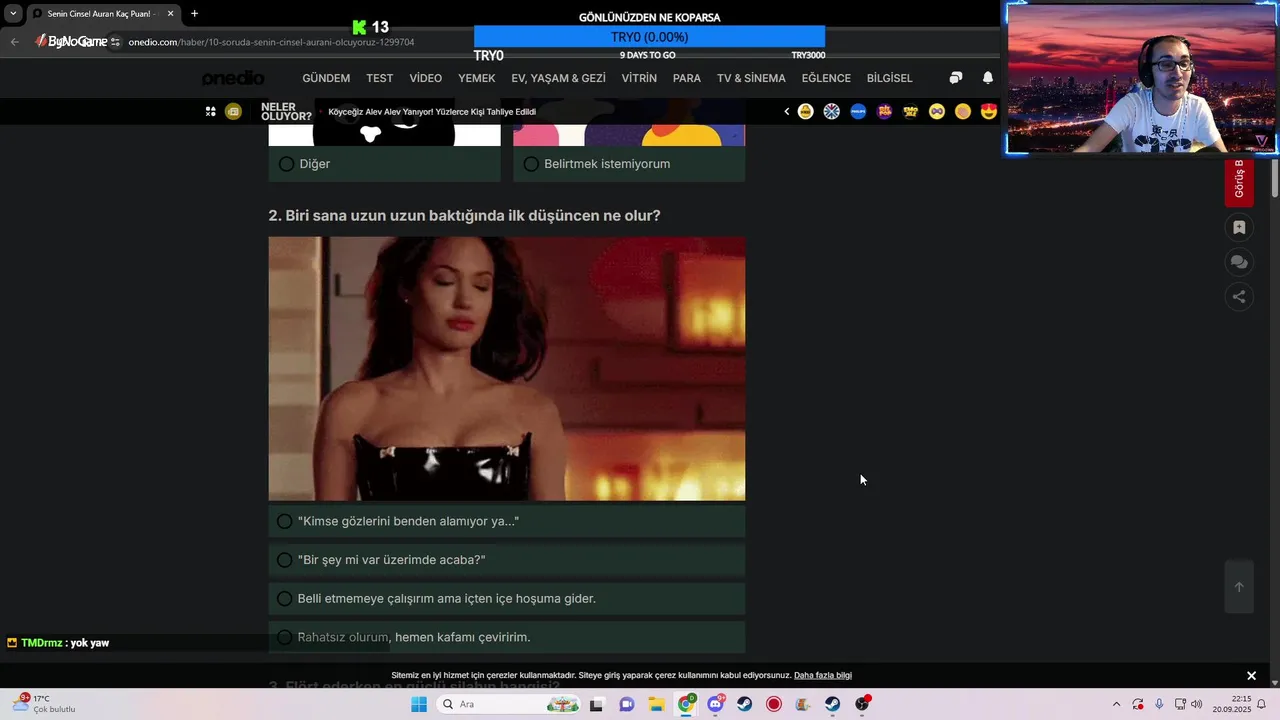This screenshot has width=1280, height=720.
Task: Open a new browser tab with plus
Action: [194, 14]
